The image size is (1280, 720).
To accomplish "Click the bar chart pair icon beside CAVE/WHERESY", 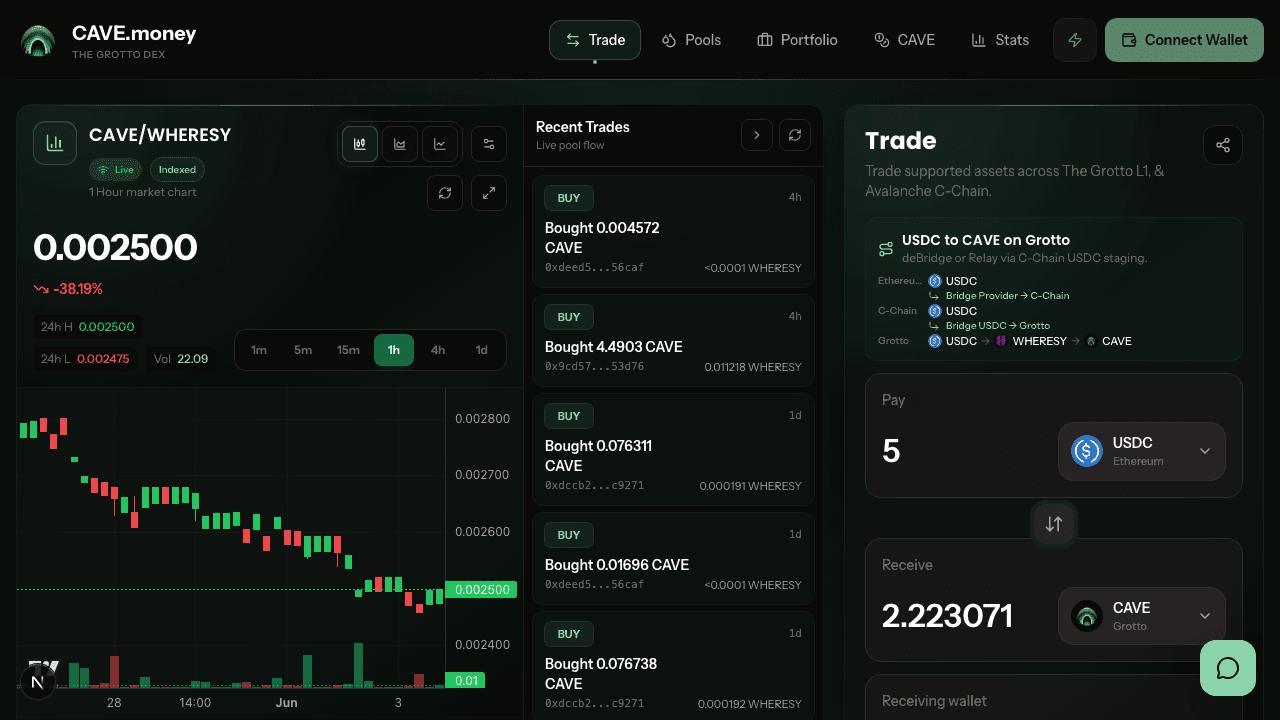I will [x=55, y=143].
